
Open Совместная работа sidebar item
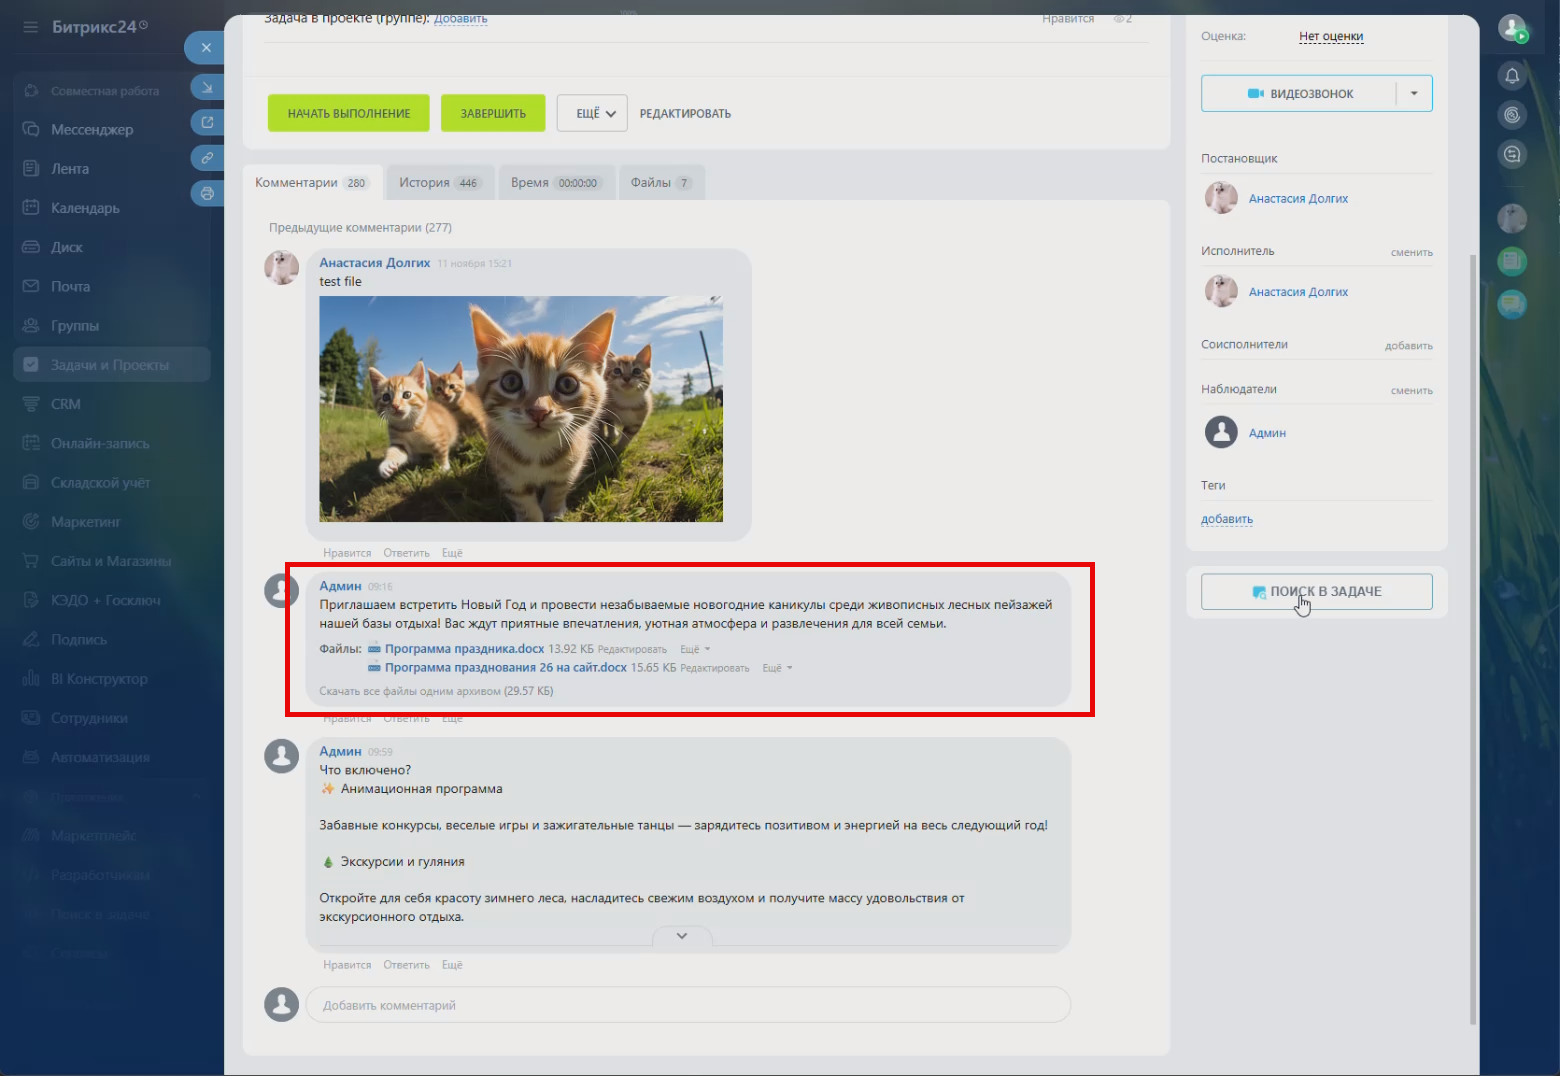point(105,91)
